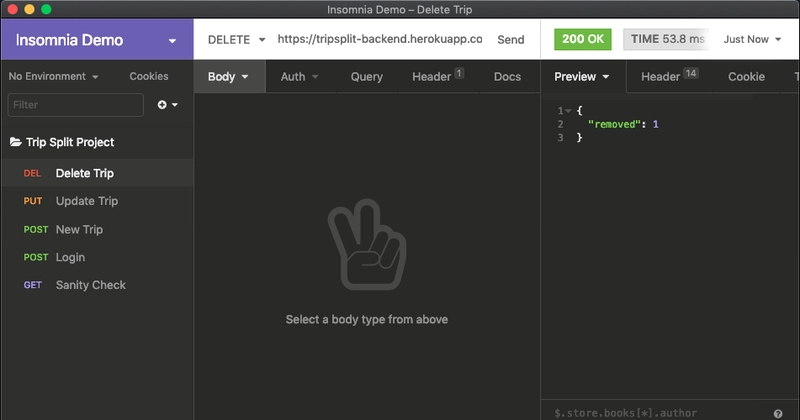Viewport: 800px width, 420px height.
Task: Switch to the request Header tab
Action: coord(437,77)
